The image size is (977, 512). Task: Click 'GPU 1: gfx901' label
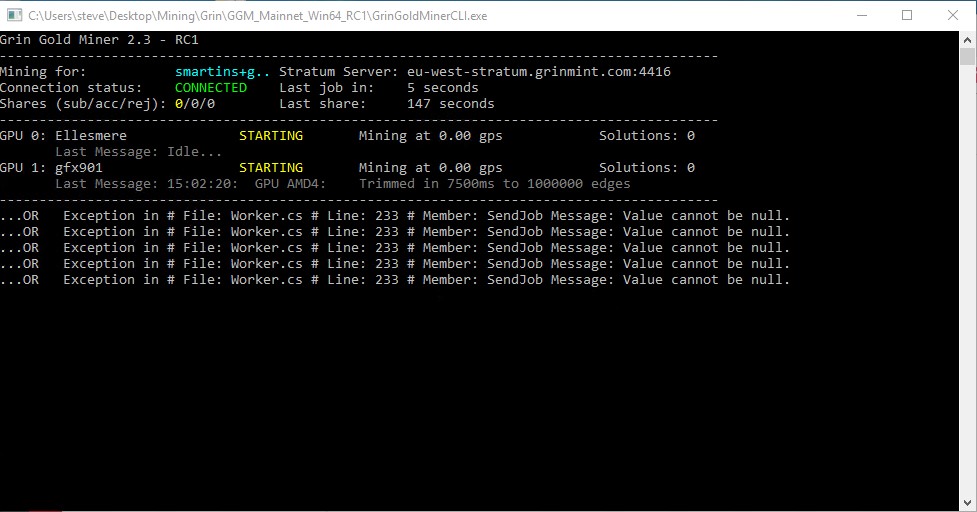(51, 168)
